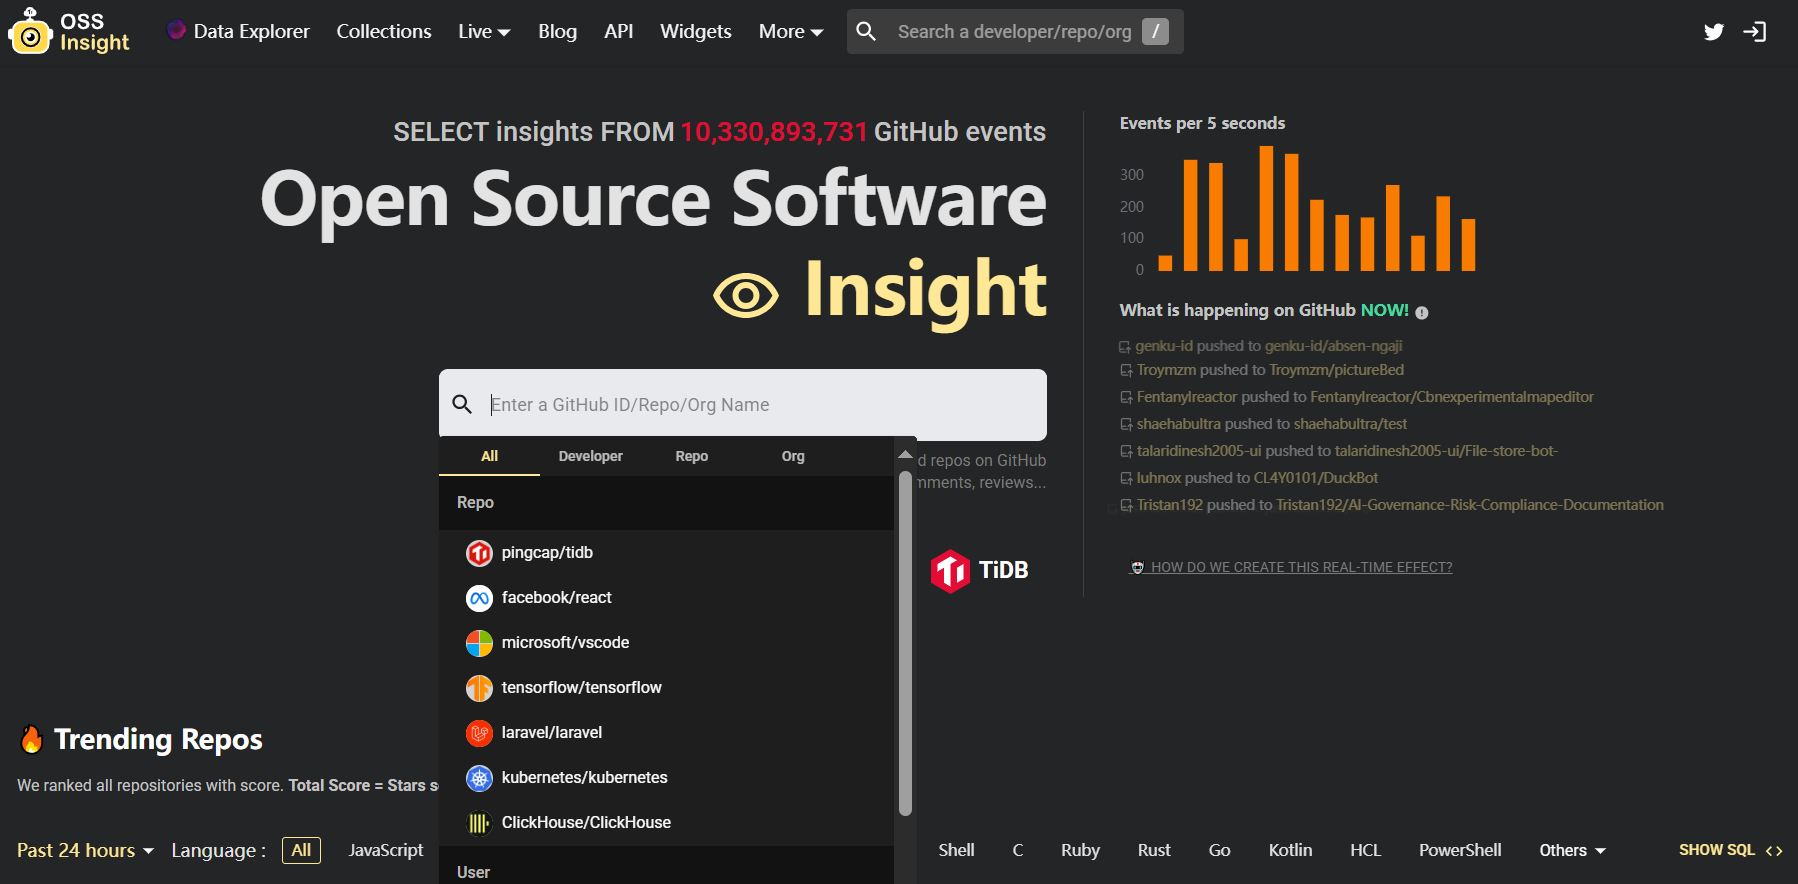Click the facebook/react Meta icon
Viewport: 1798px width, 884px height.
480,598
